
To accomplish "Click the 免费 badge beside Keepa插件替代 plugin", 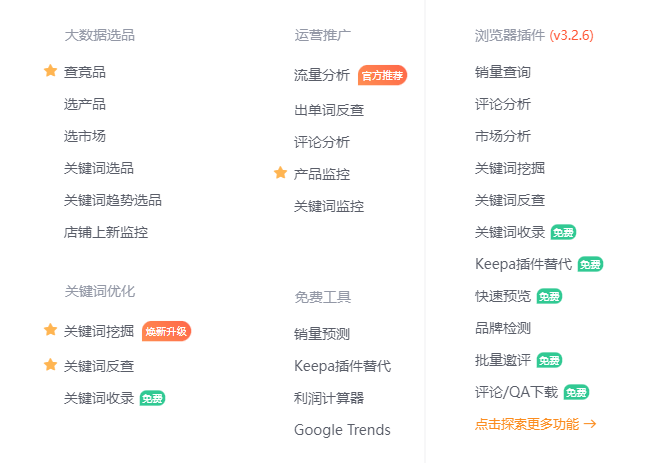I will tap(590, 264).
